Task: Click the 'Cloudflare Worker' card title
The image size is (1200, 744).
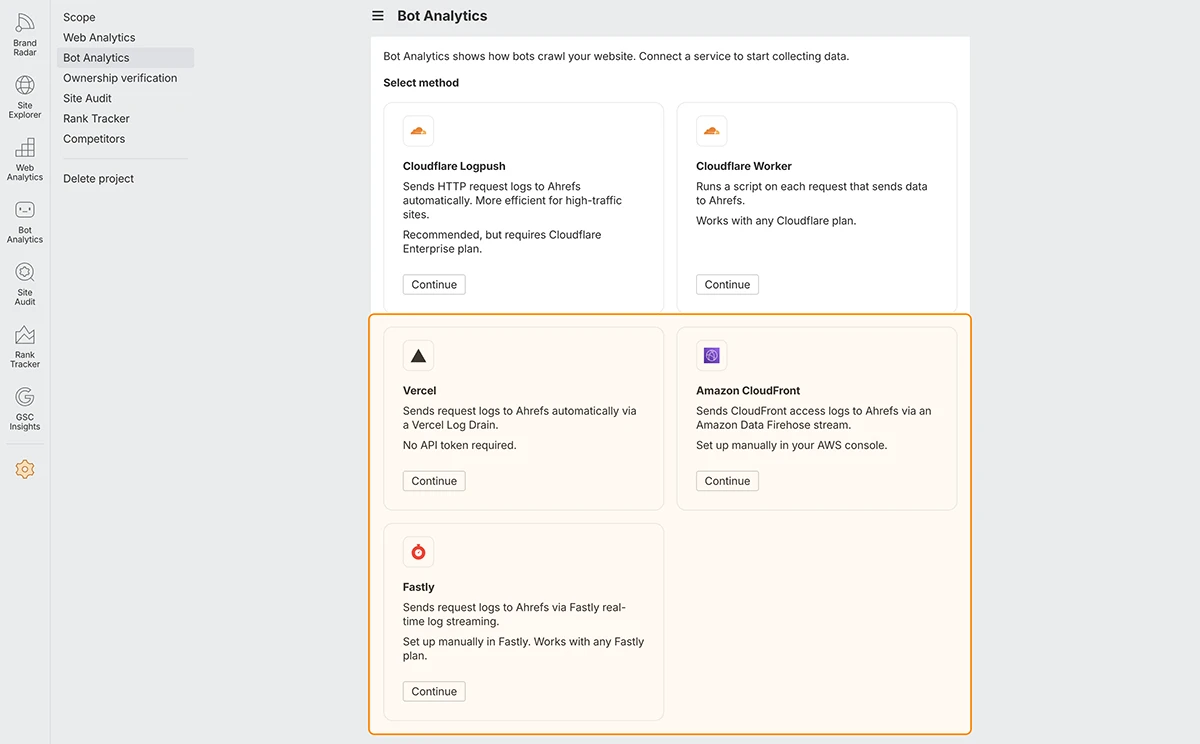Action: tap(744, 166)
